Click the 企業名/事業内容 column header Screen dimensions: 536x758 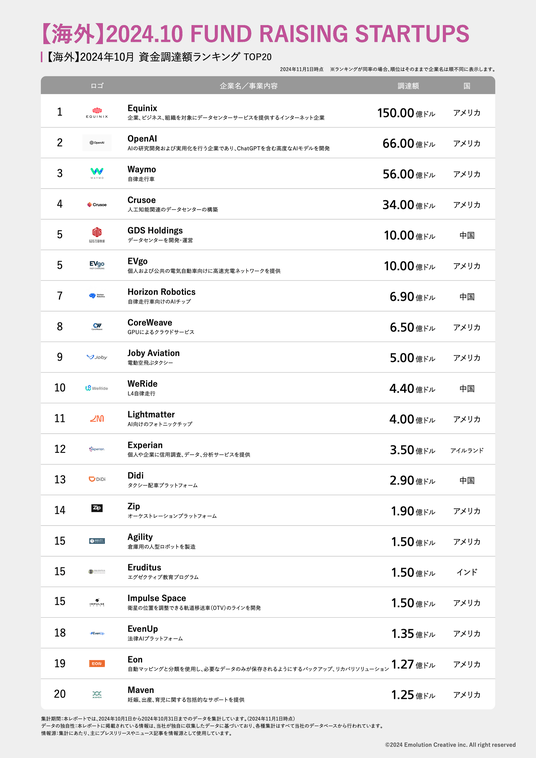coord(249,86)
